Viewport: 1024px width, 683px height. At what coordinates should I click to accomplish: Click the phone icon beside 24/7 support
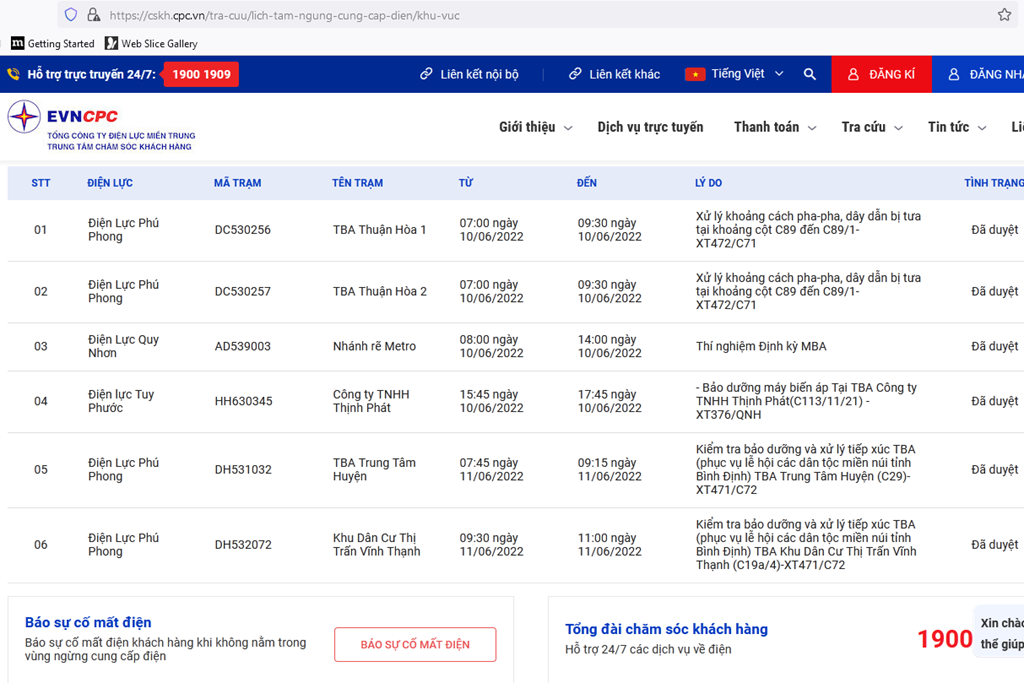click(14, 74)
